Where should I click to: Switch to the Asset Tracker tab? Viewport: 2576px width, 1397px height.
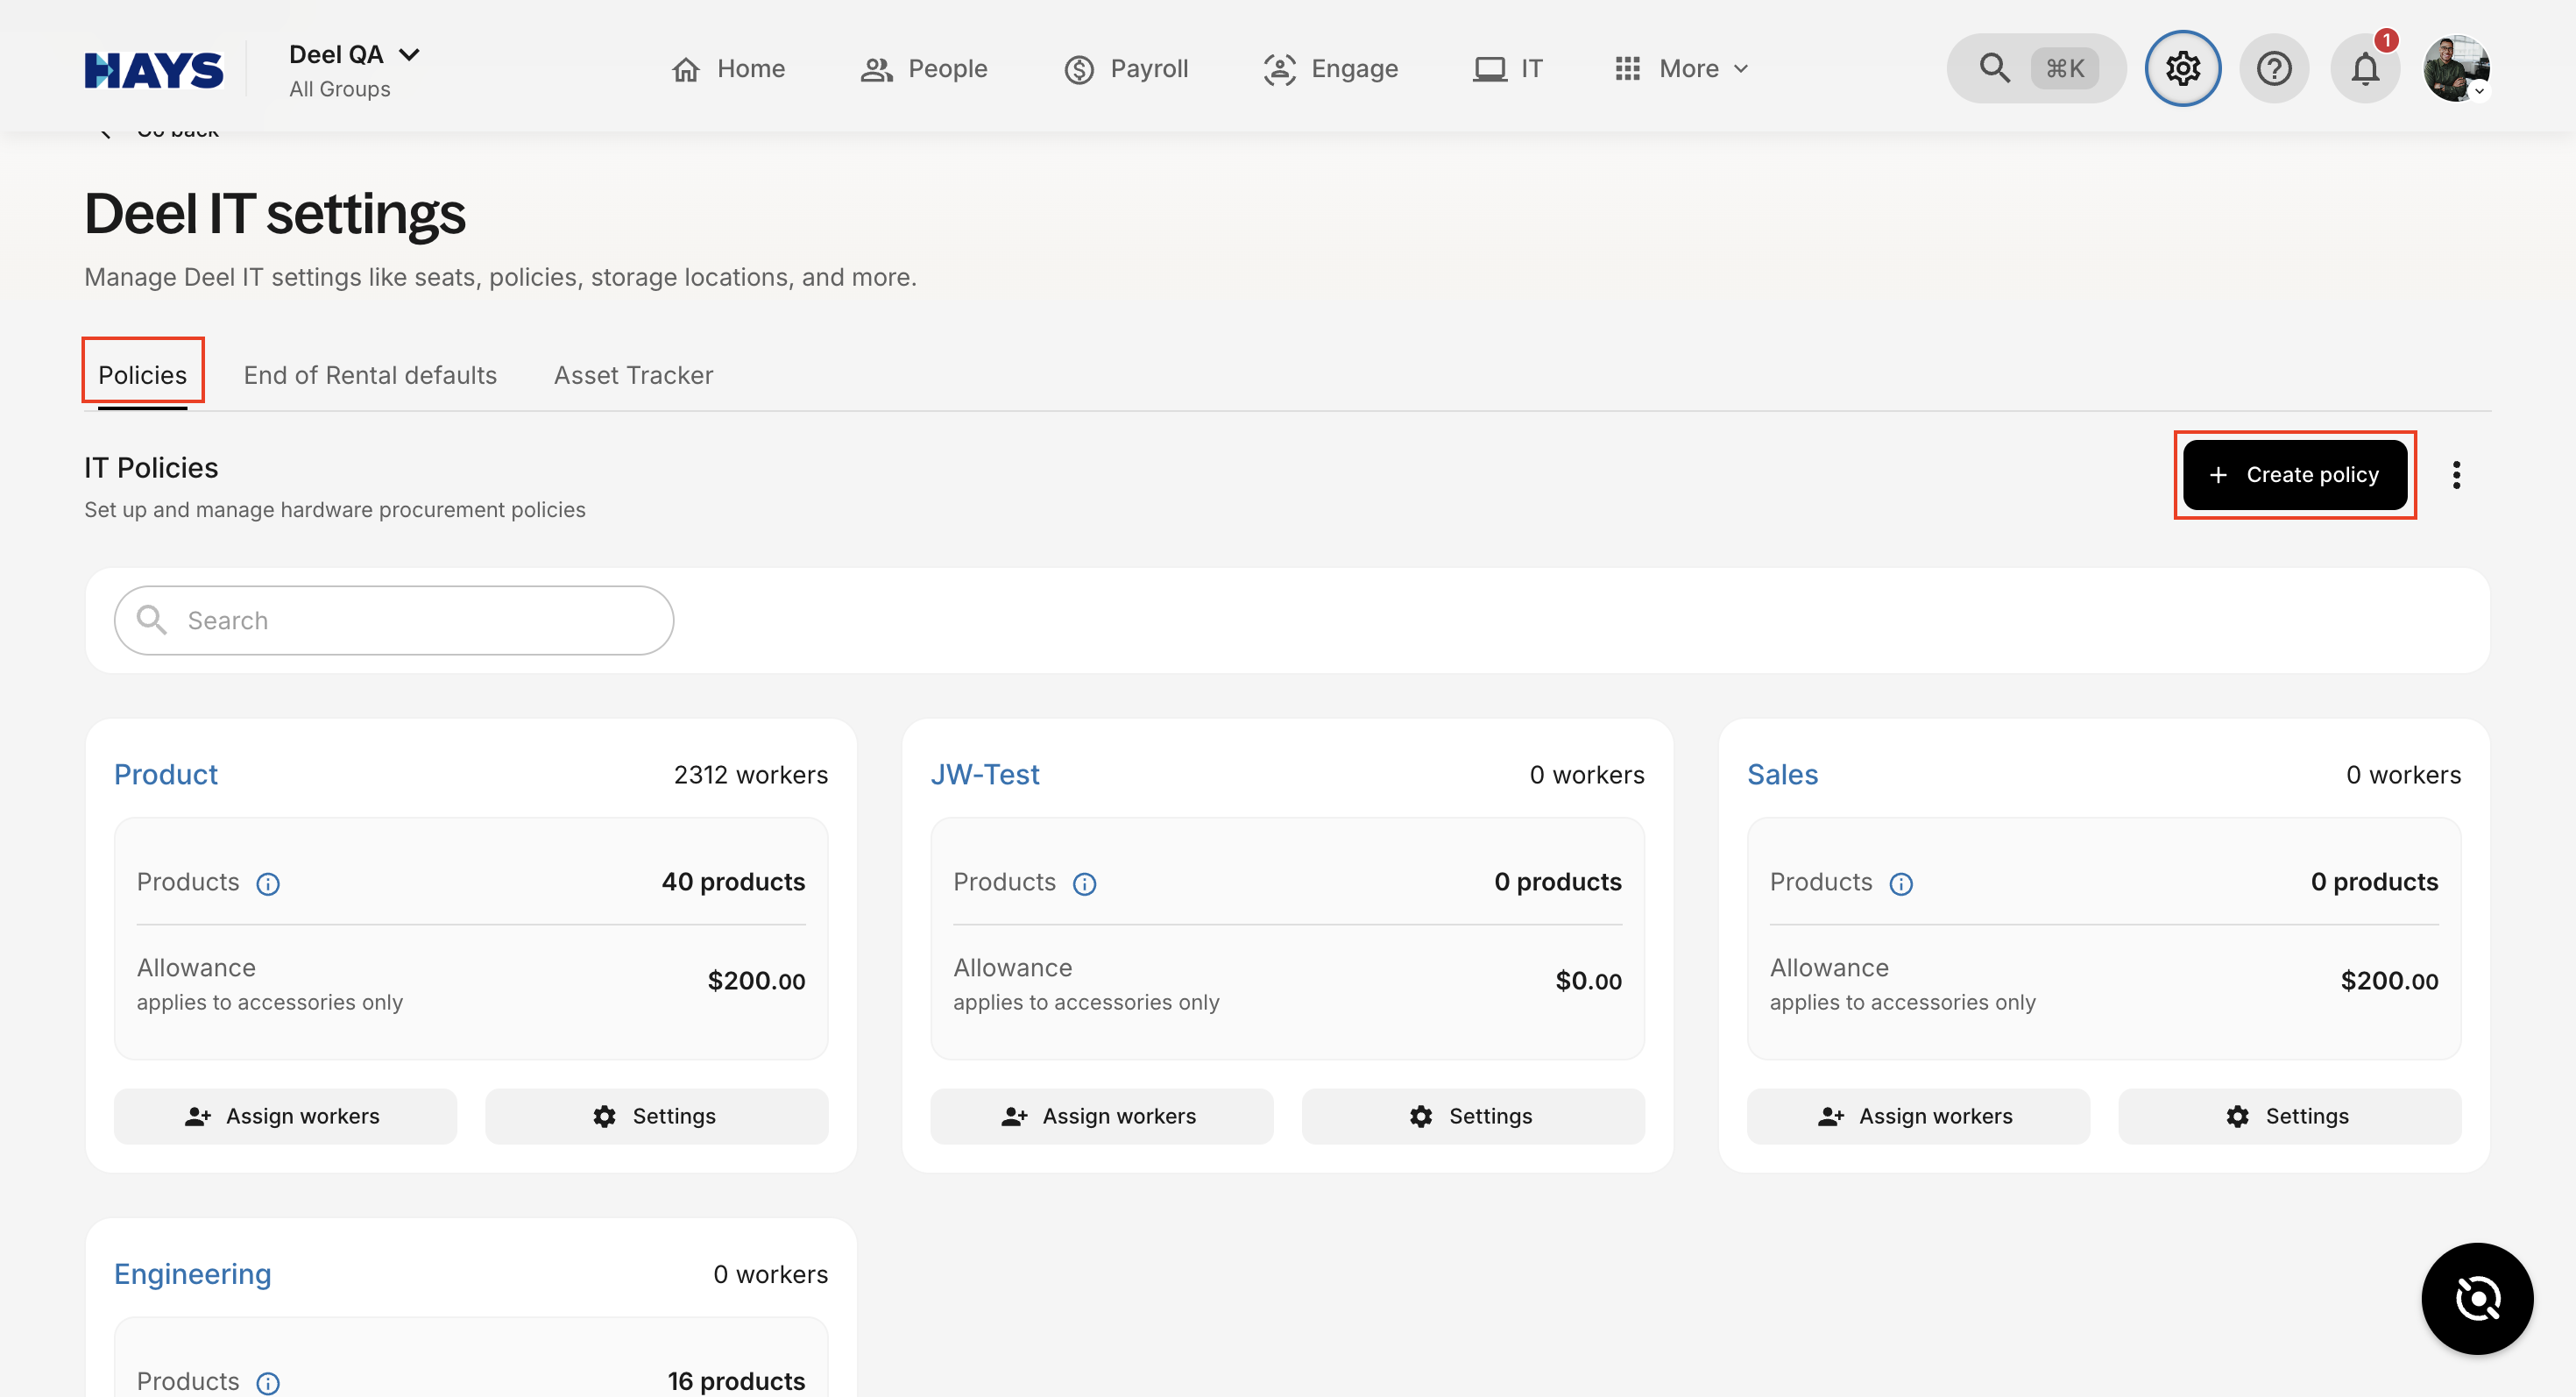click(633, 375)
